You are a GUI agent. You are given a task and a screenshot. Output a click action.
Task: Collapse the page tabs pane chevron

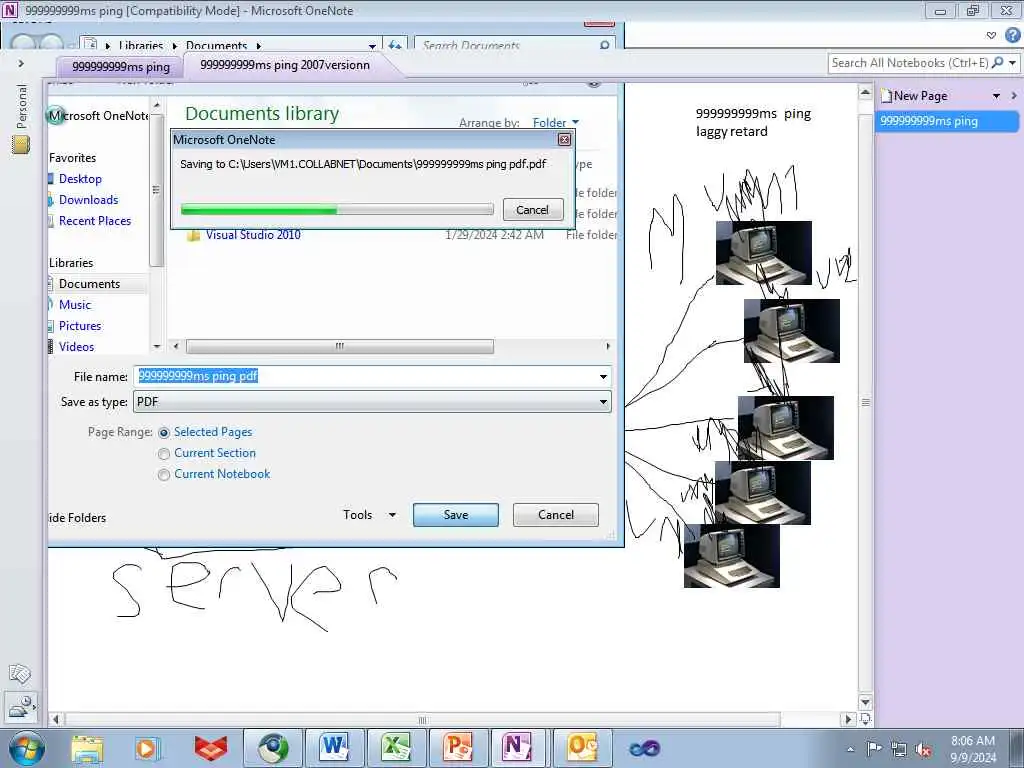click(1014, 96)
